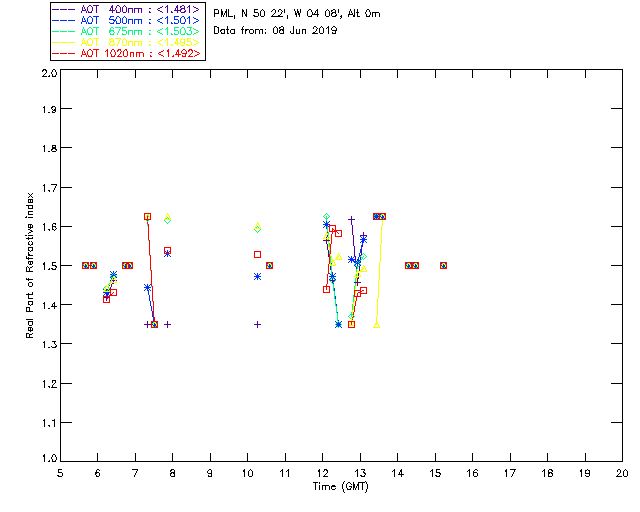Click the green dashed line sample in legend
640x512 pixels.
(x=64, y=31)
